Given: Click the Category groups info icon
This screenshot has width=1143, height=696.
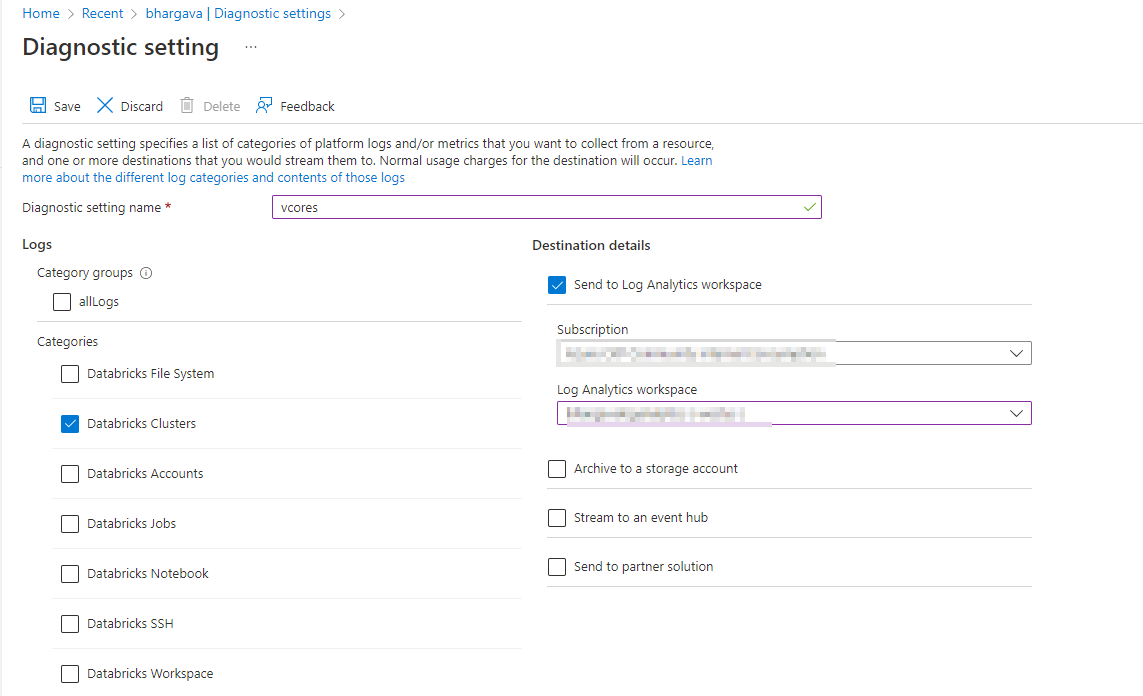Looking at the screenshot, I should click(146, 273).
